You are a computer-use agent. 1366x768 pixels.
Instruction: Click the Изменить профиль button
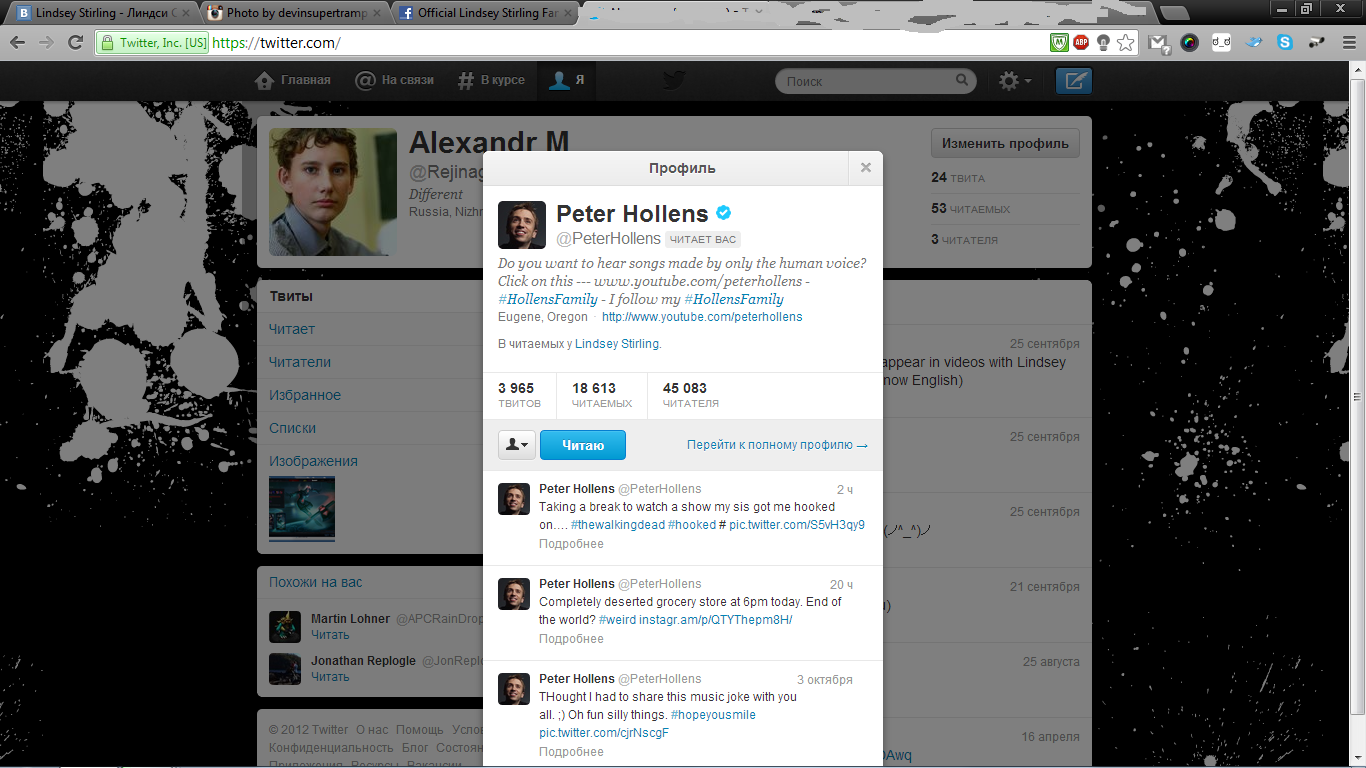click(1005, 143)
